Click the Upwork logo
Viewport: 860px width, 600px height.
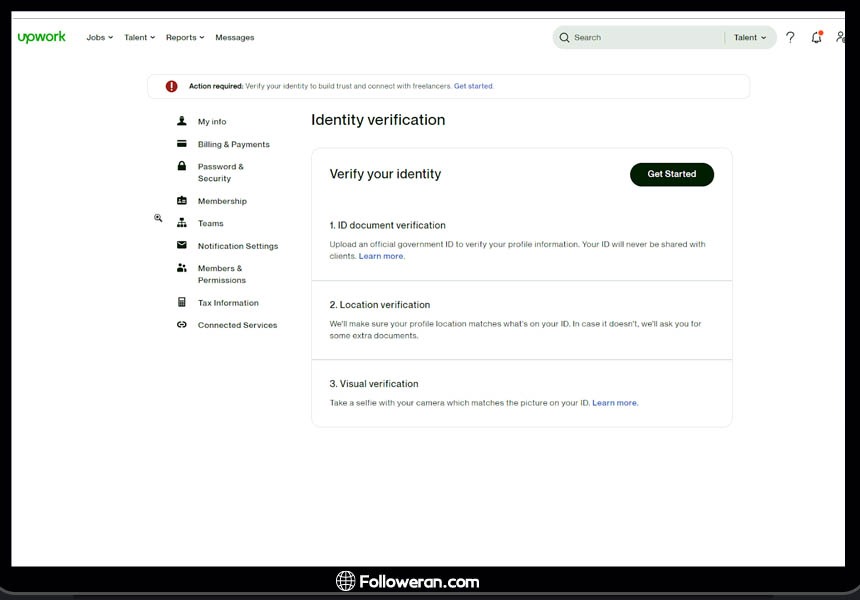point(41,37)
